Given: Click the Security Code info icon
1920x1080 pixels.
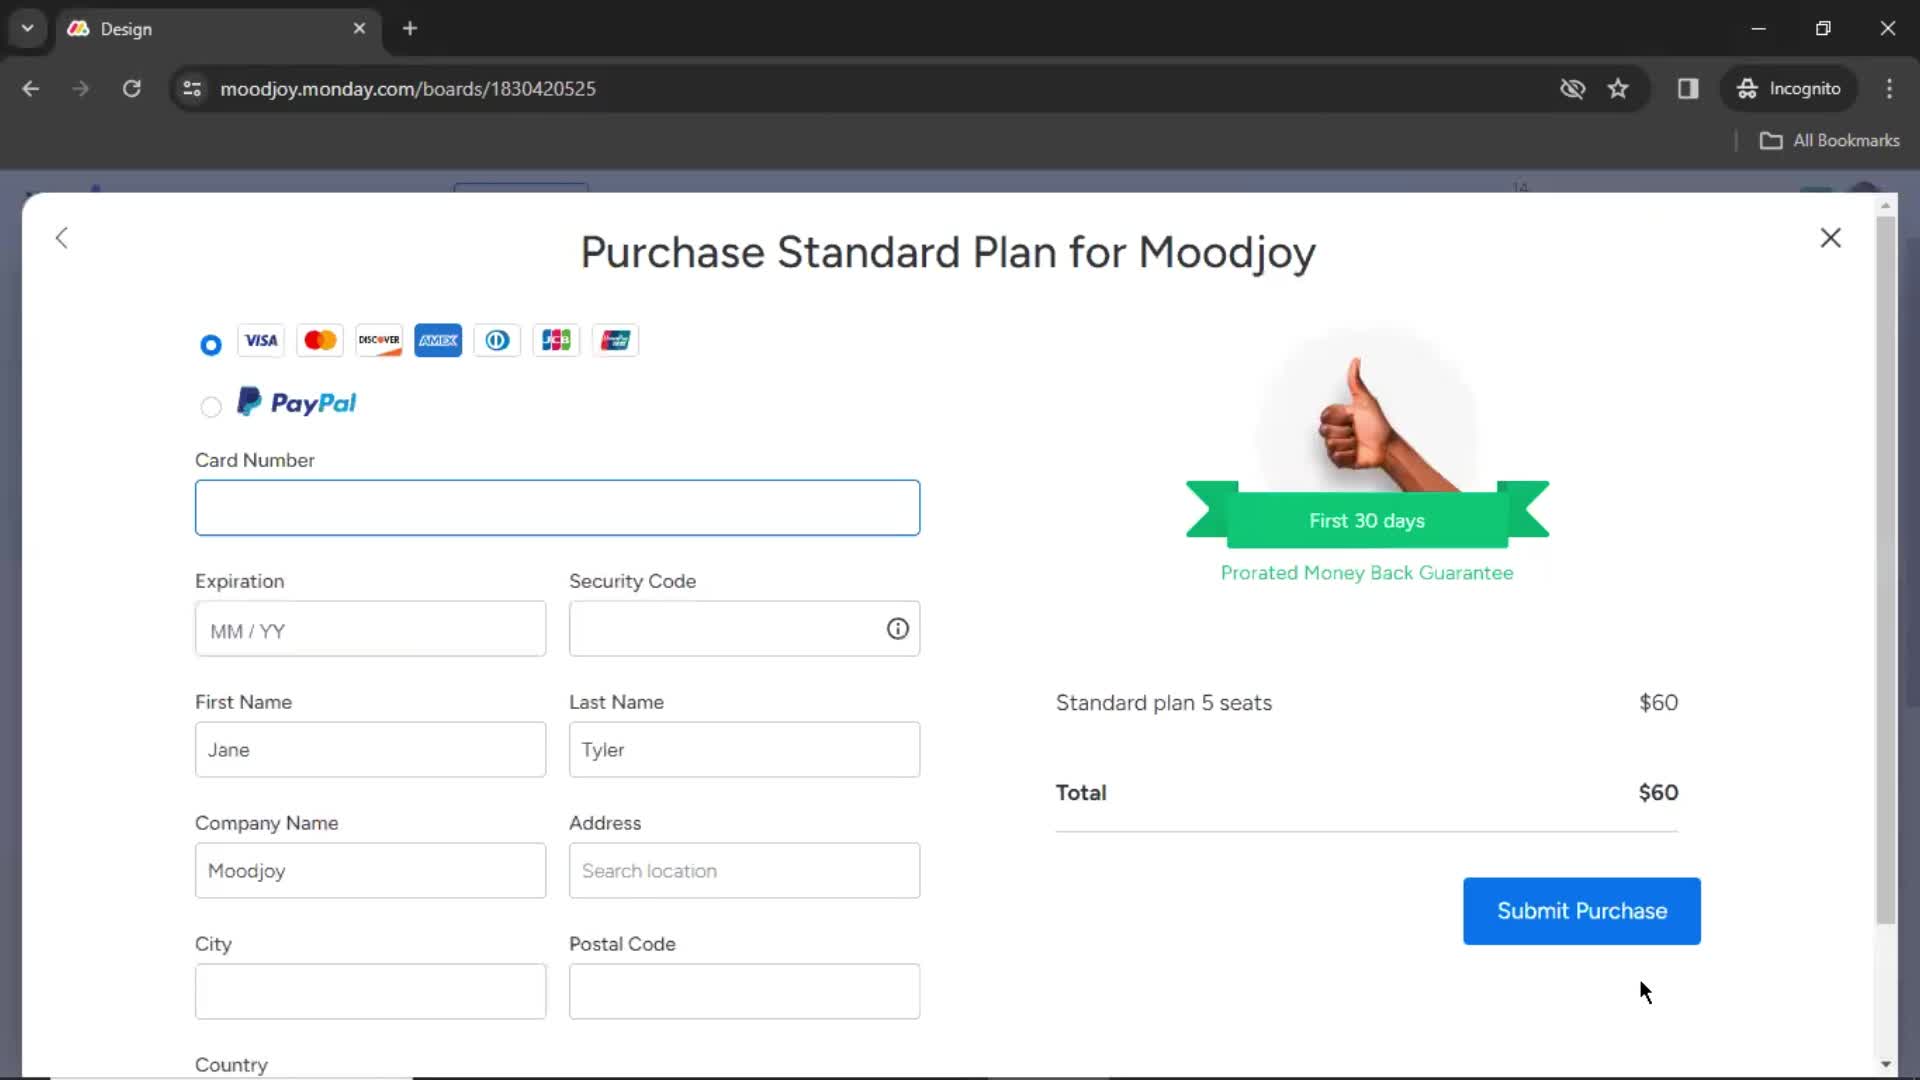Looking at the screenshot, I should (897, 628).
